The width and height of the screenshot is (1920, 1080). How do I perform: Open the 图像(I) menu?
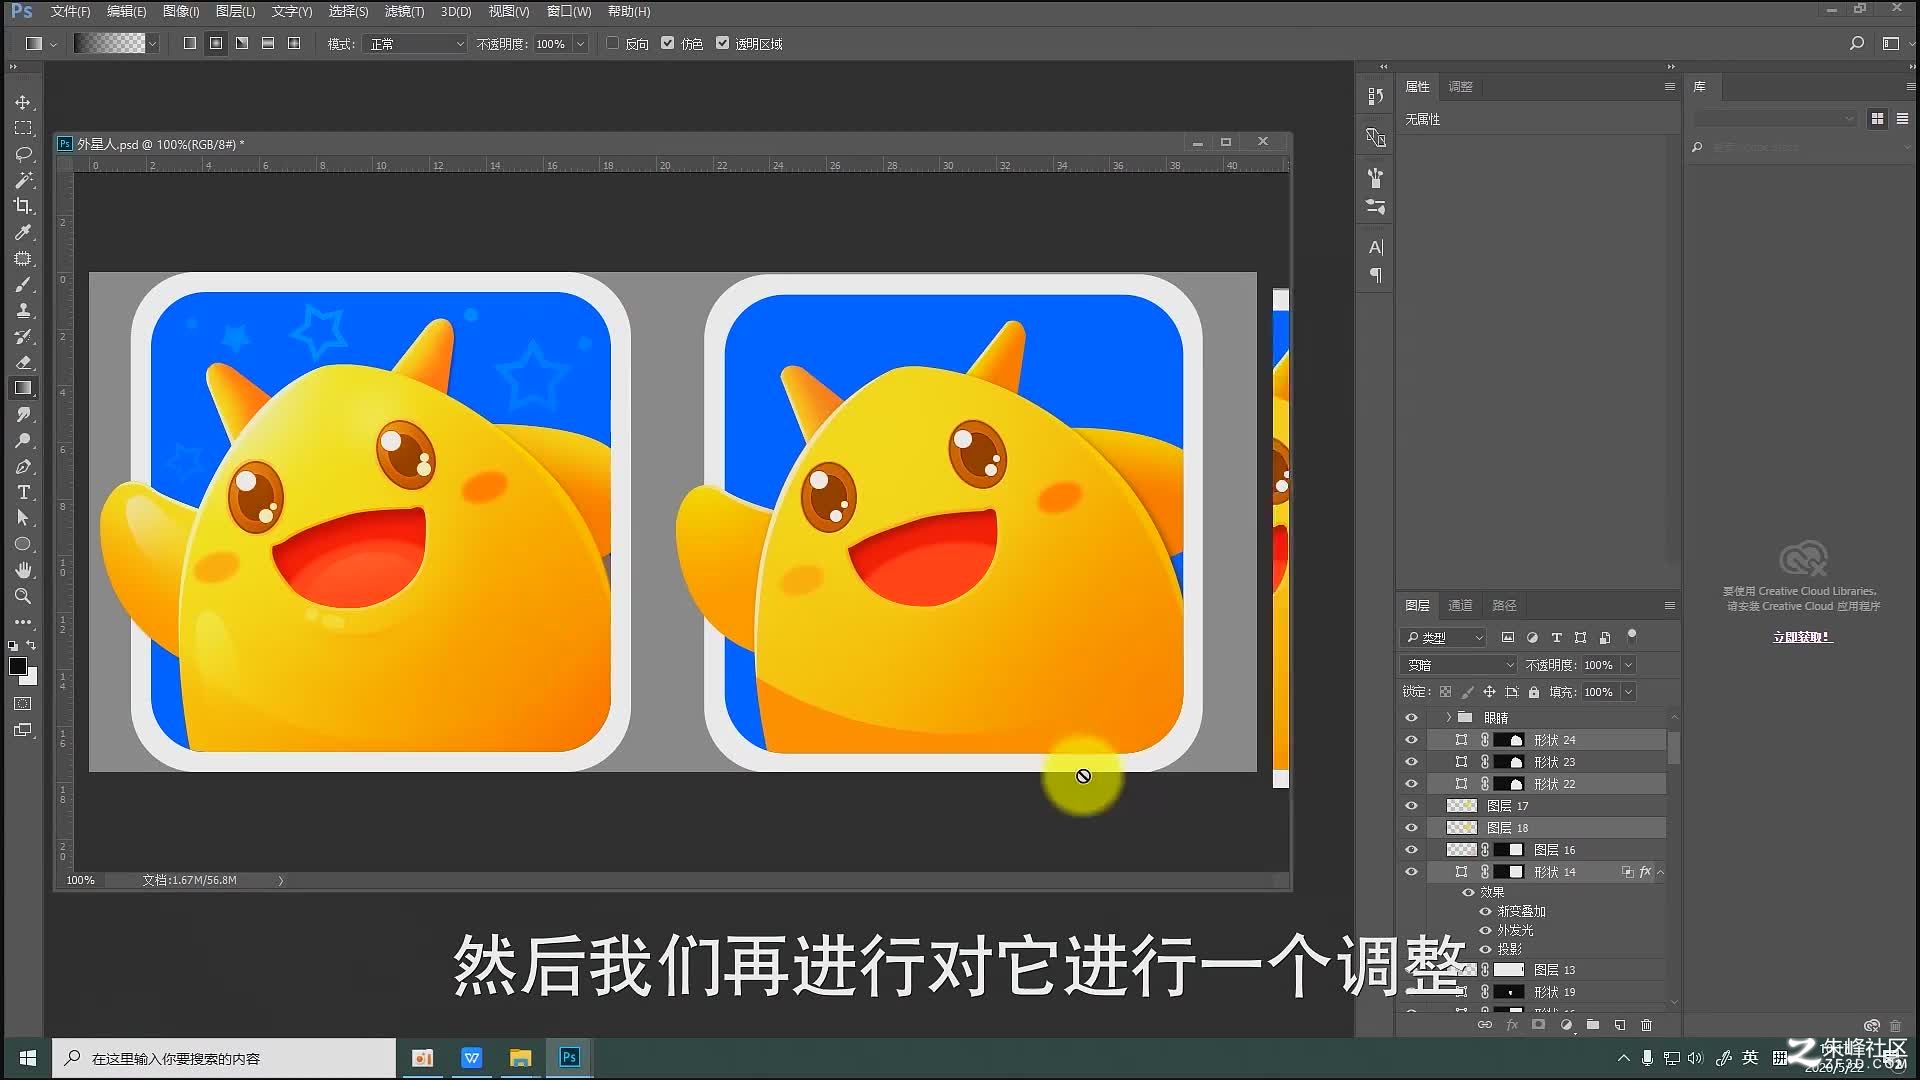pos(181,11)
